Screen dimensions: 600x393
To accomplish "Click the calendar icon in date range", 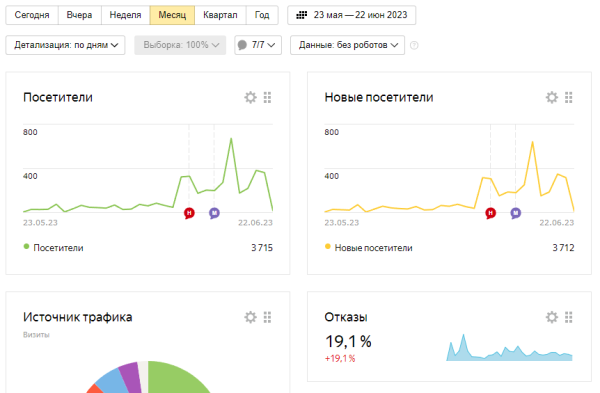I will 302,15.
